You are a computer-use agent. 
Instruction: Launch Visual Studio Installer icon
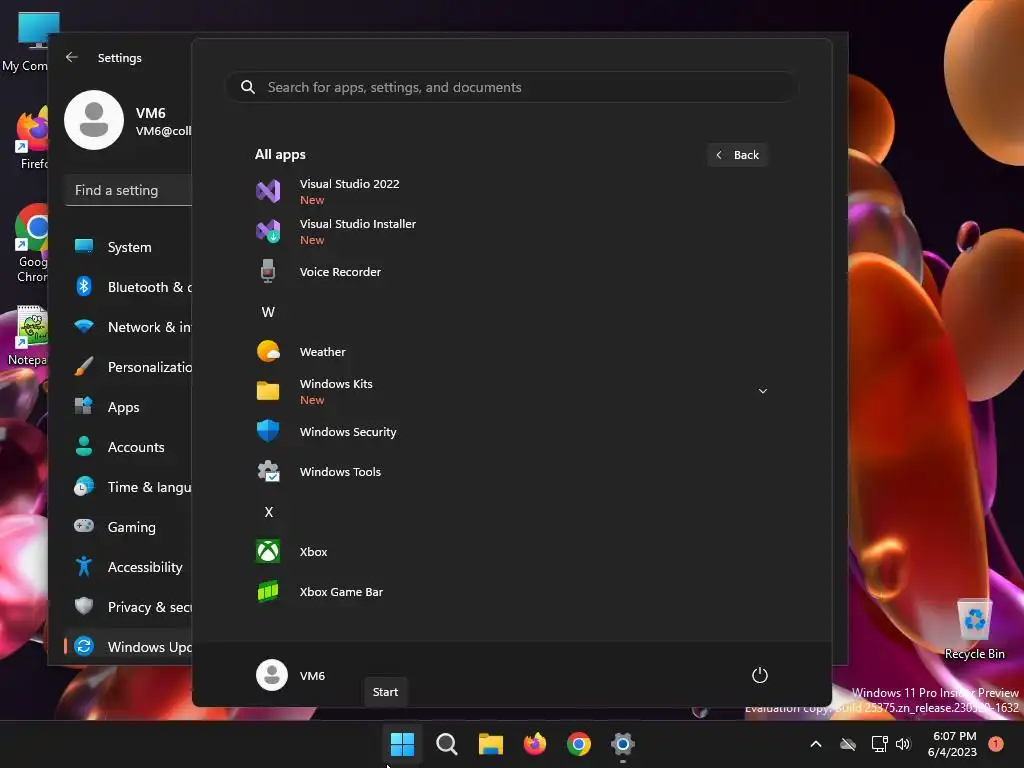(x=268, y=231)
